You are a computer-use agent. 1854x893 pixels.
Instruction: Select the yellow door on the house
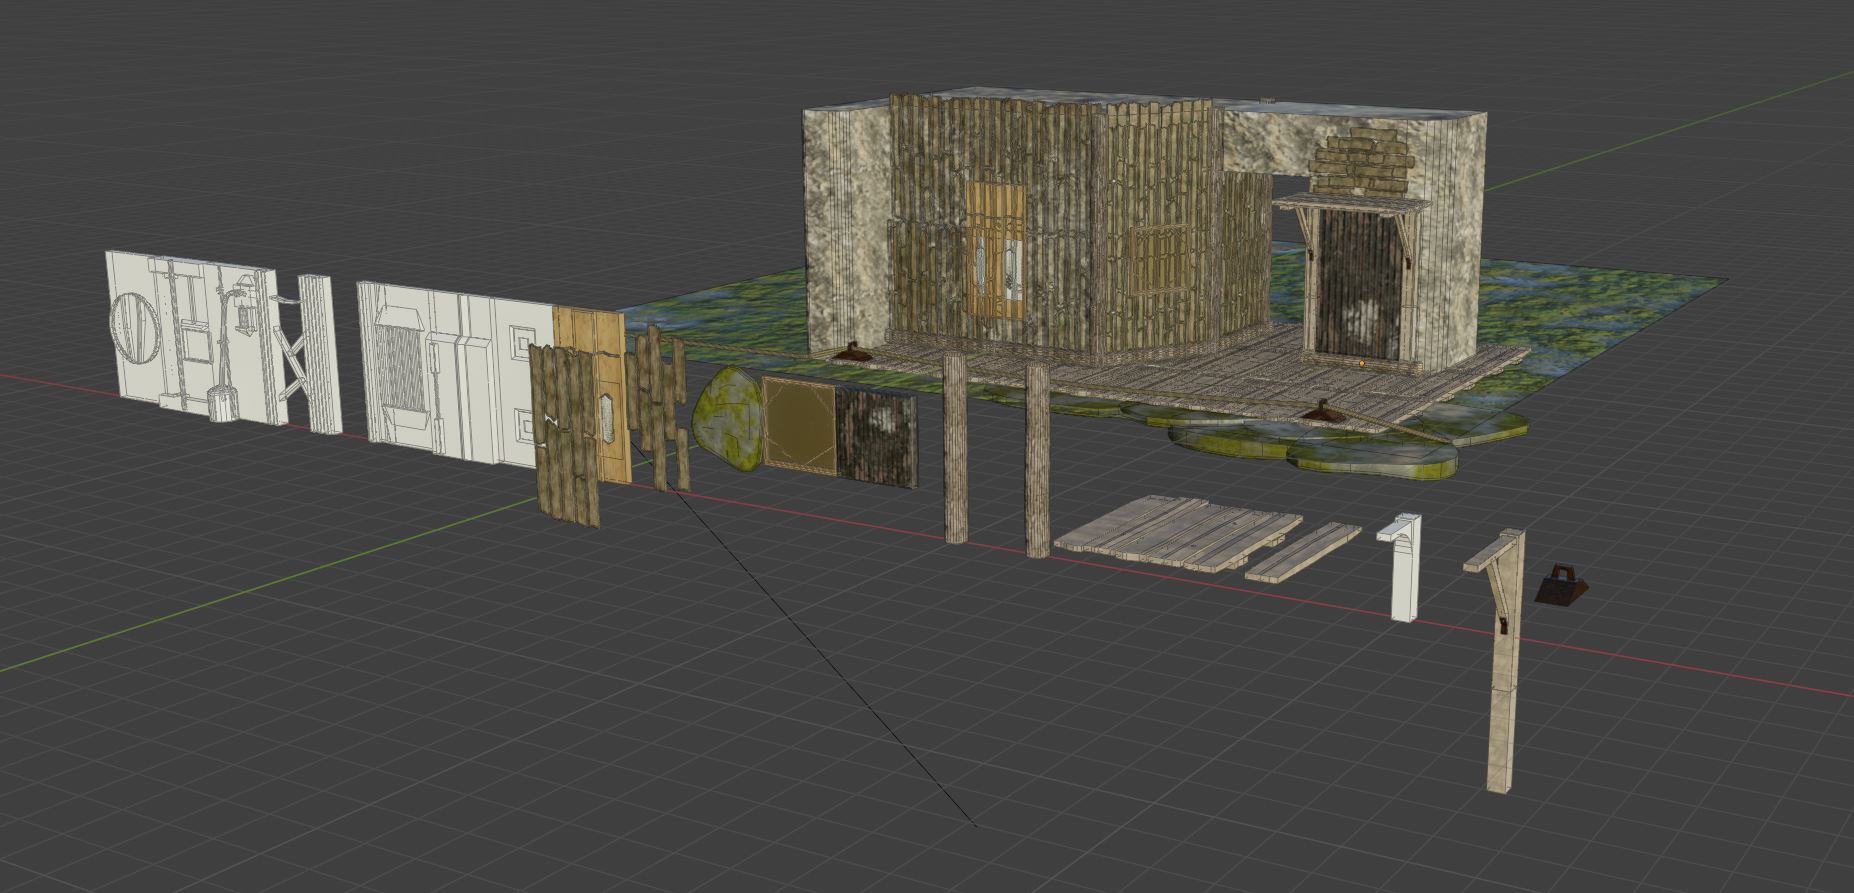tap(995, 250)
